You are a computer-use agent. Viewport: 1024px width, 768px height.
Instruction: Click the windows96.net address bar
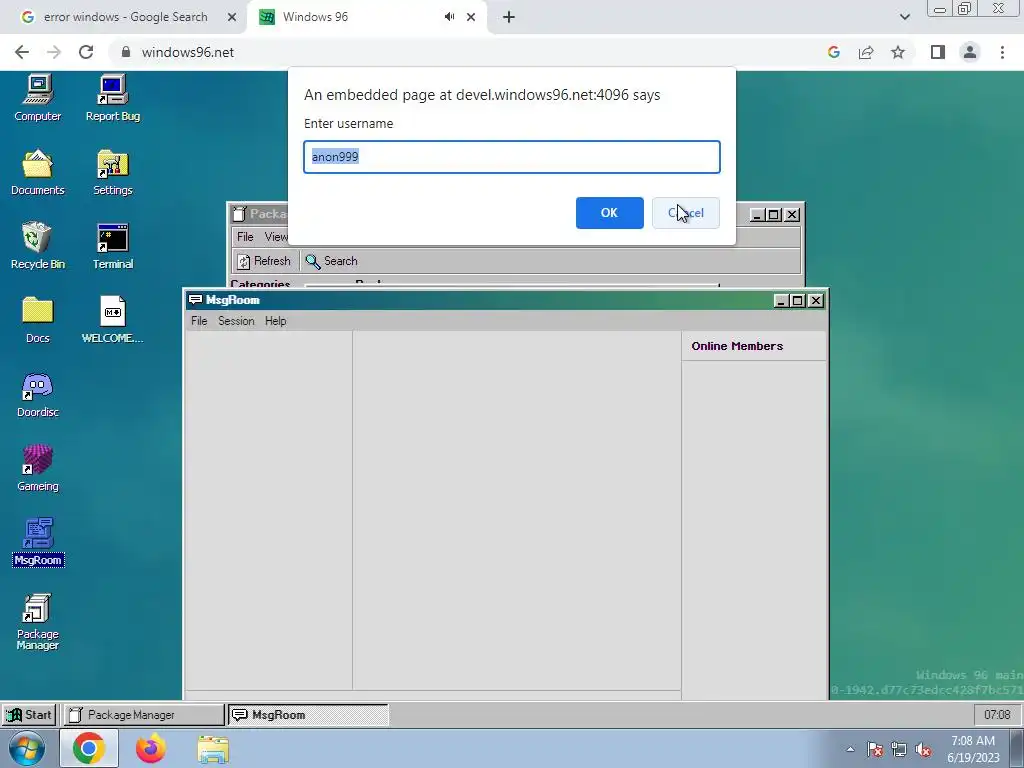pyautogui.click(x=470, y=52)
